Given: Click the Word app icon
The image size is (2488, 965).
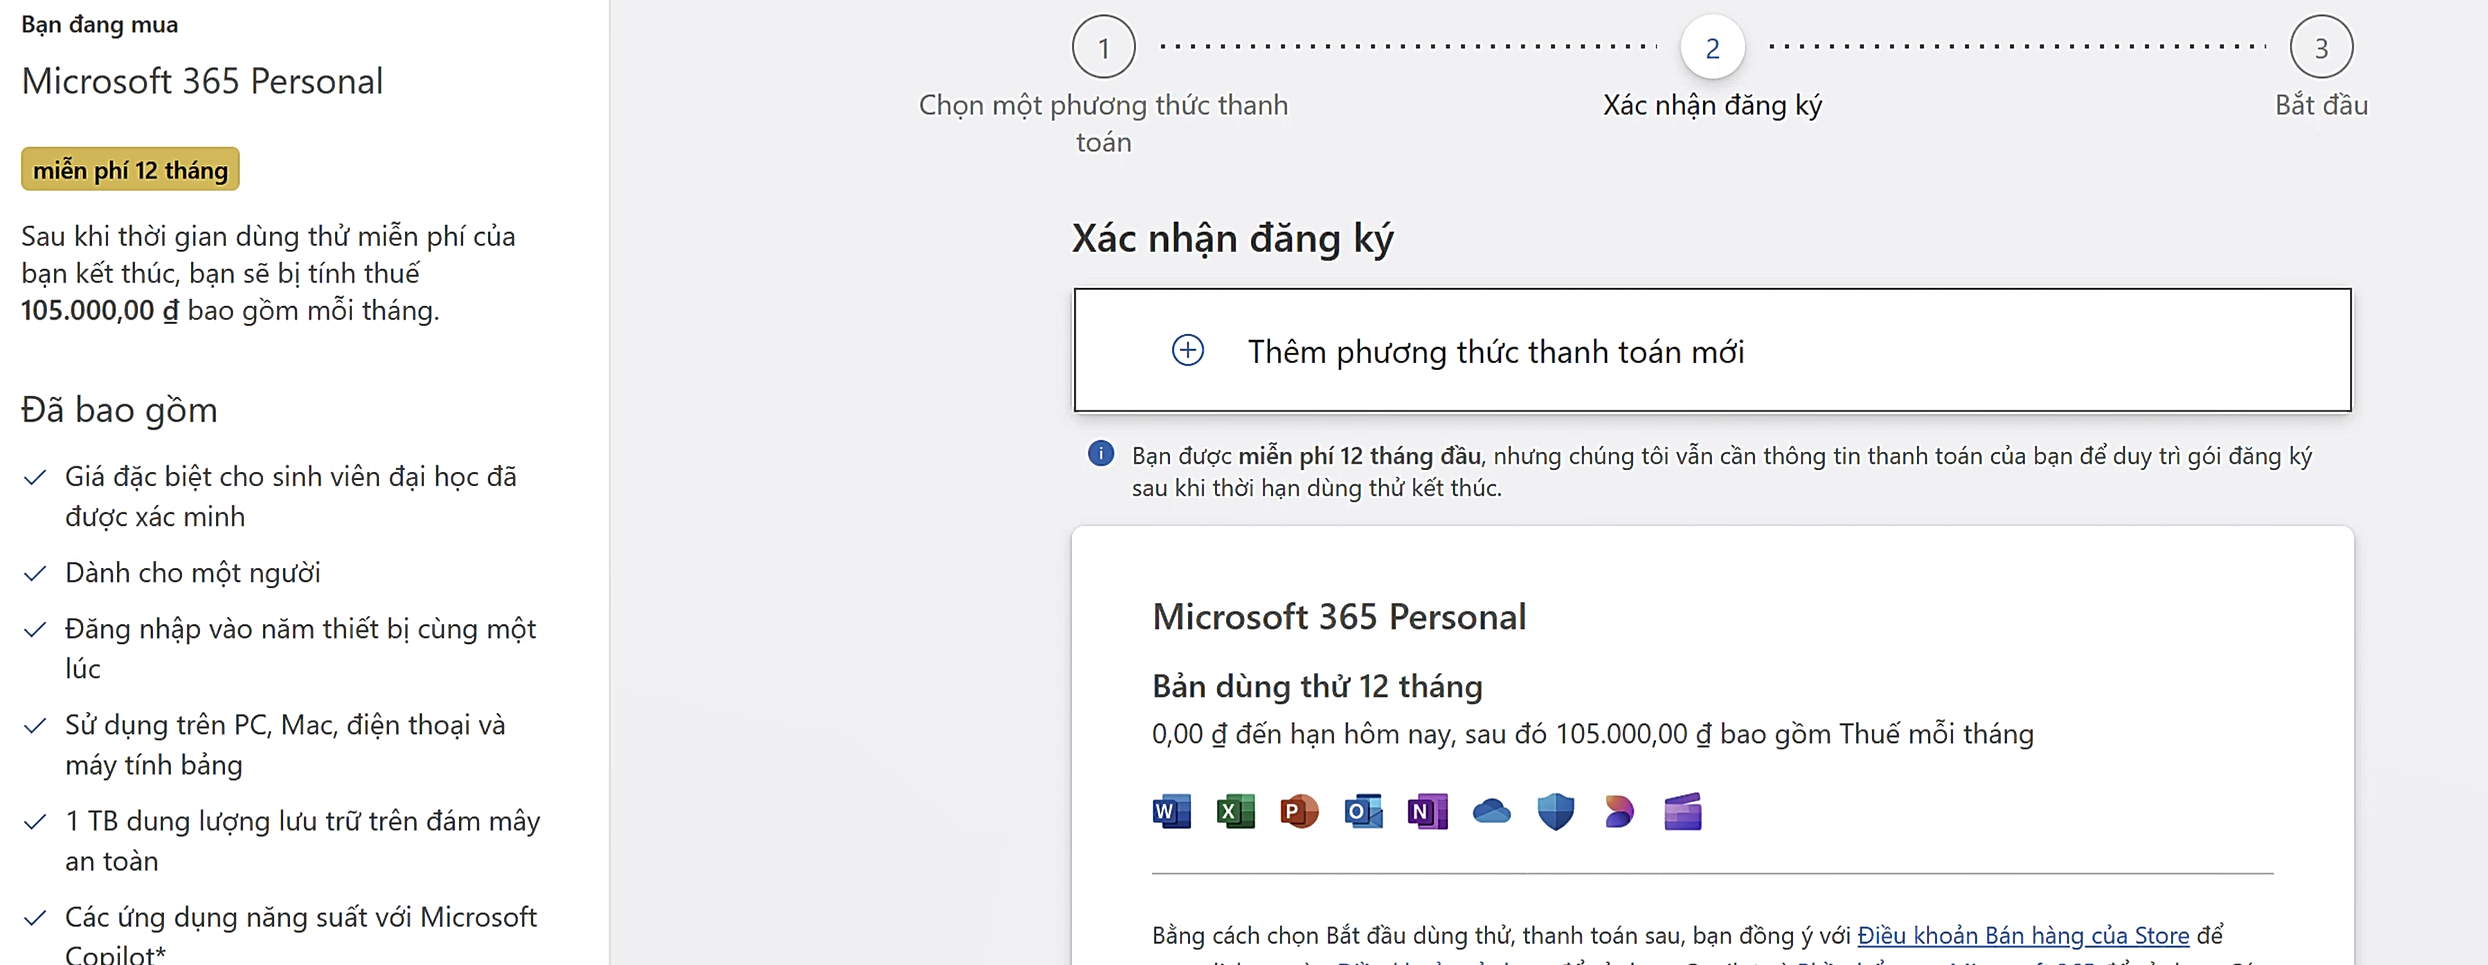Looking at the screenshot, I should pos(1171,811).
